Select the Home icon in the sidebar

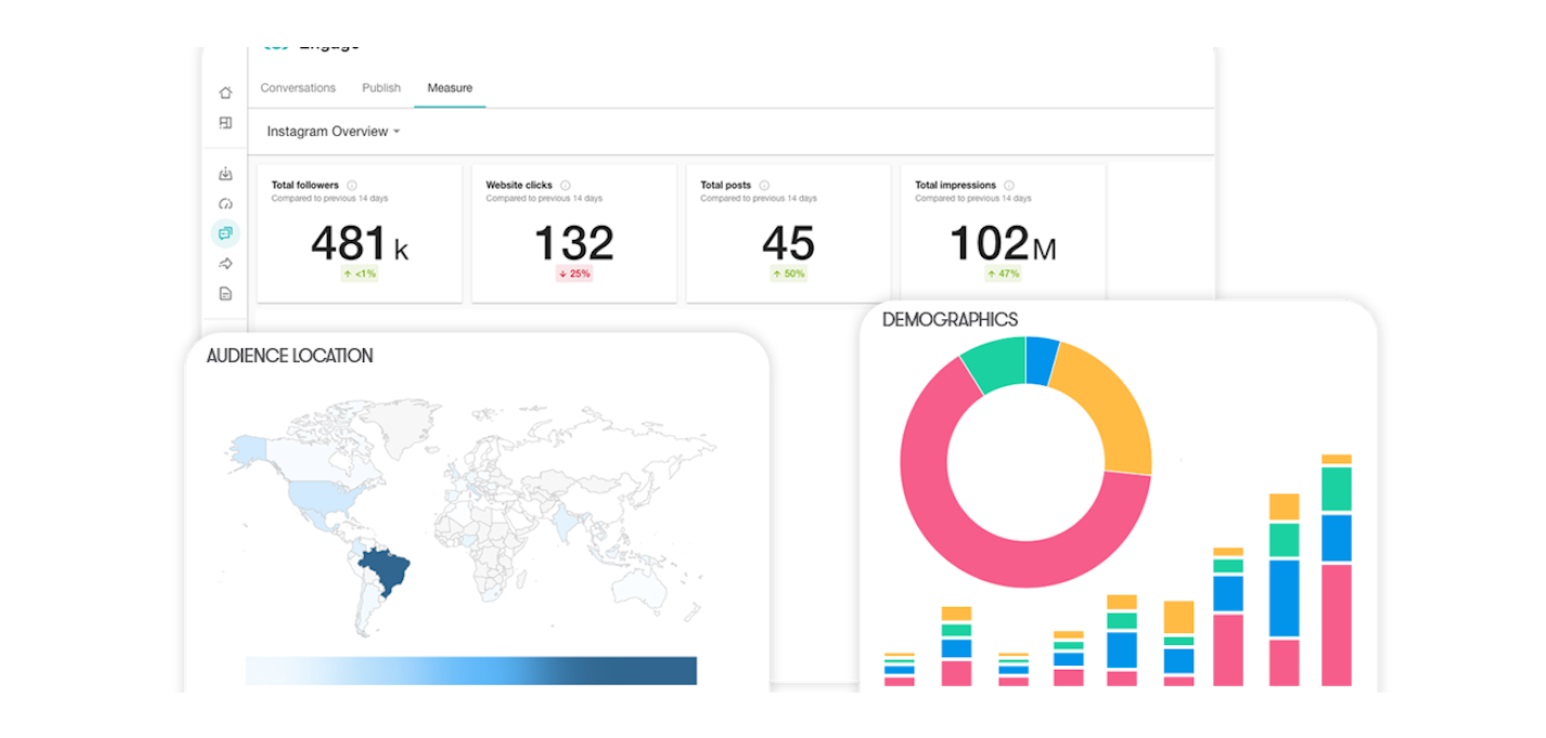click(x=226, y=94)
